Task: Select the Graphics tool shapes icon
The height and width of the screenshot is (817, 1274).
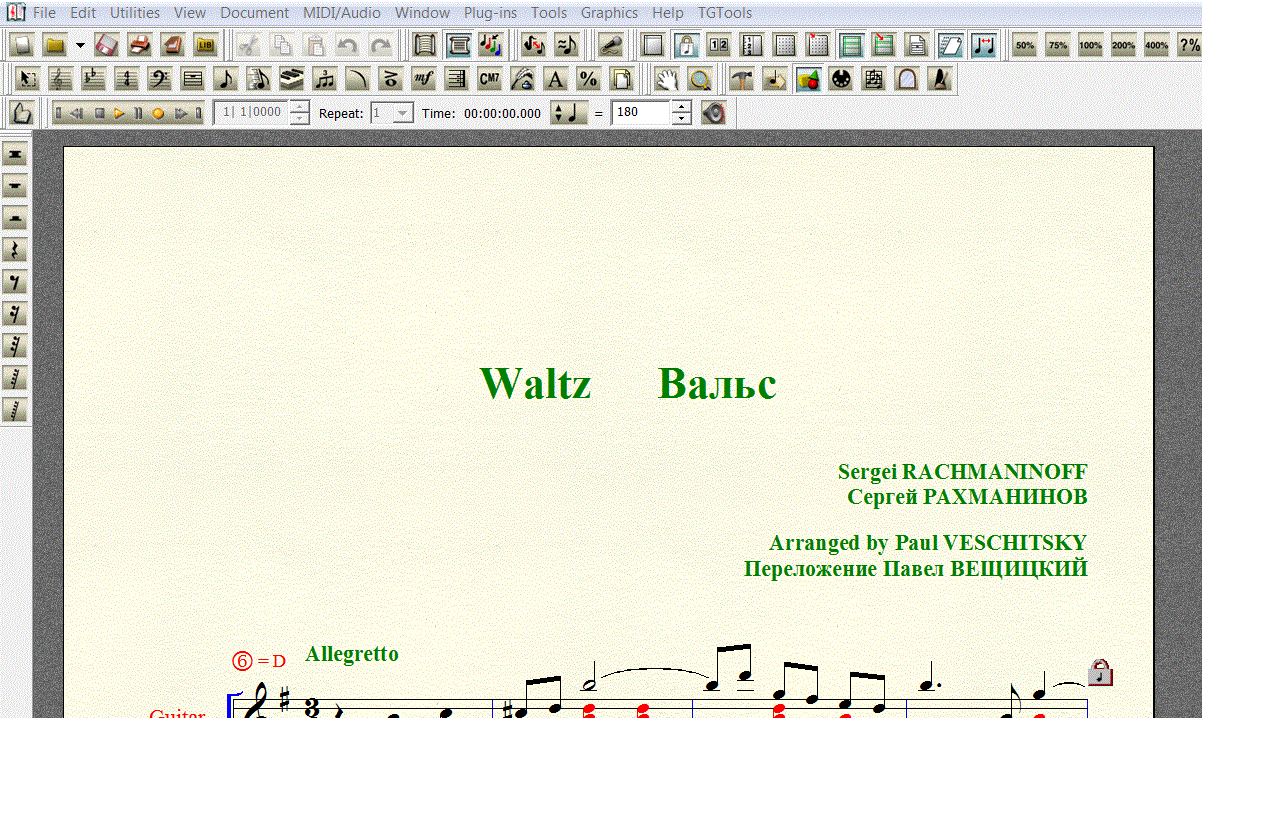Action: [808, 79]
